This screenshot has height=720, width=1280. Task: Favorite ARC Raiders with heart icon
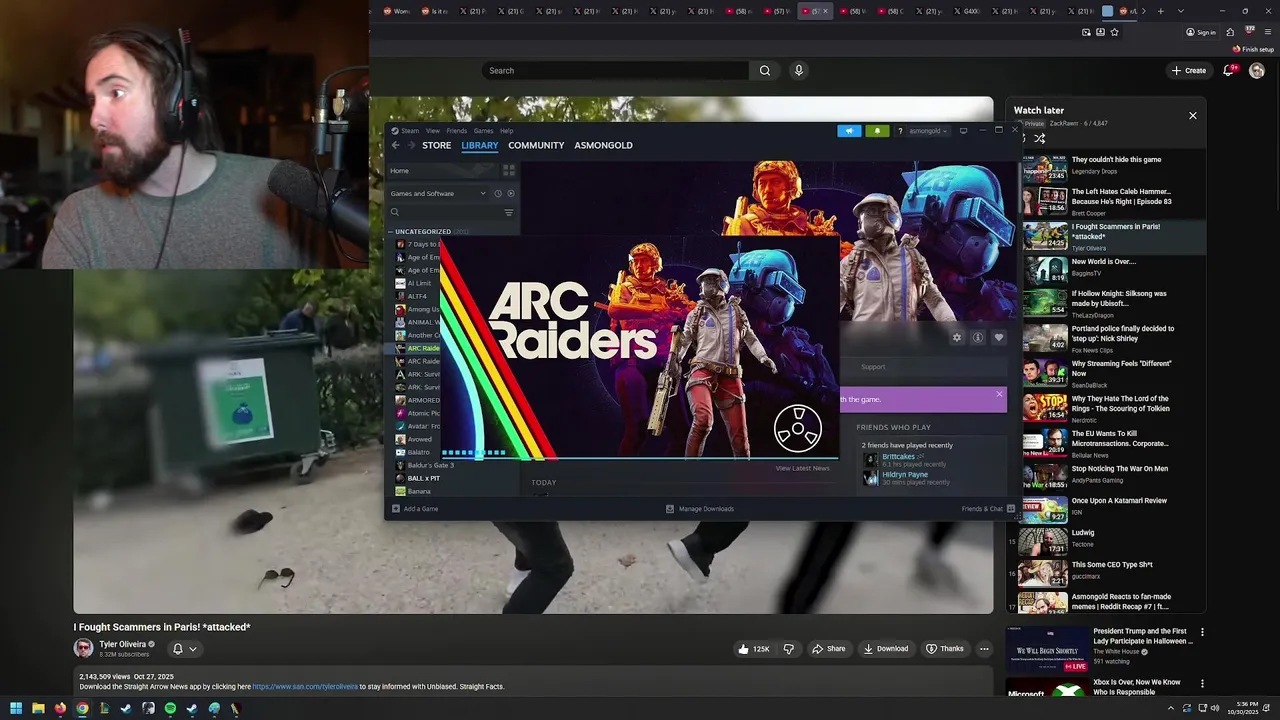(x=998, y=338)
